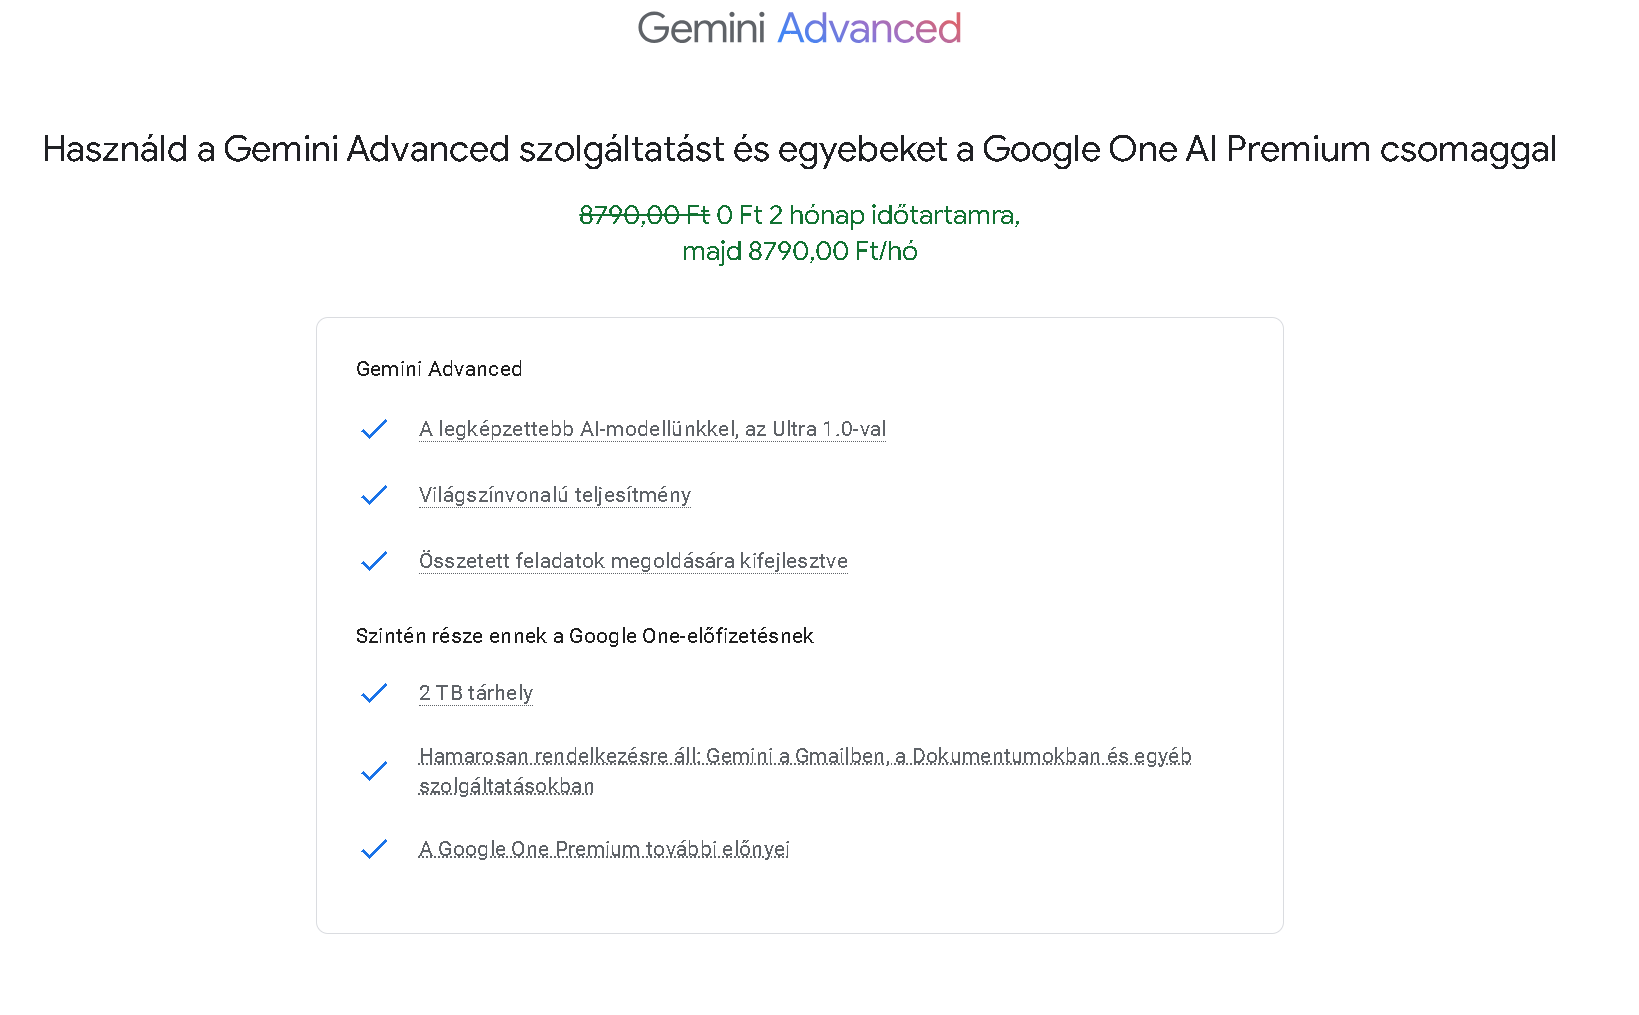Open the Gemini a Gmailben, Dokumentumokban link

click(x=804, y=756)
